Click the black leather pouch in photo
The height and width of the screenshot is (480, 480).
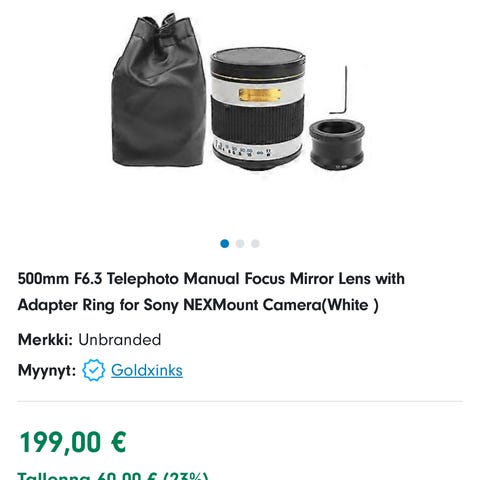click(158, 91)
